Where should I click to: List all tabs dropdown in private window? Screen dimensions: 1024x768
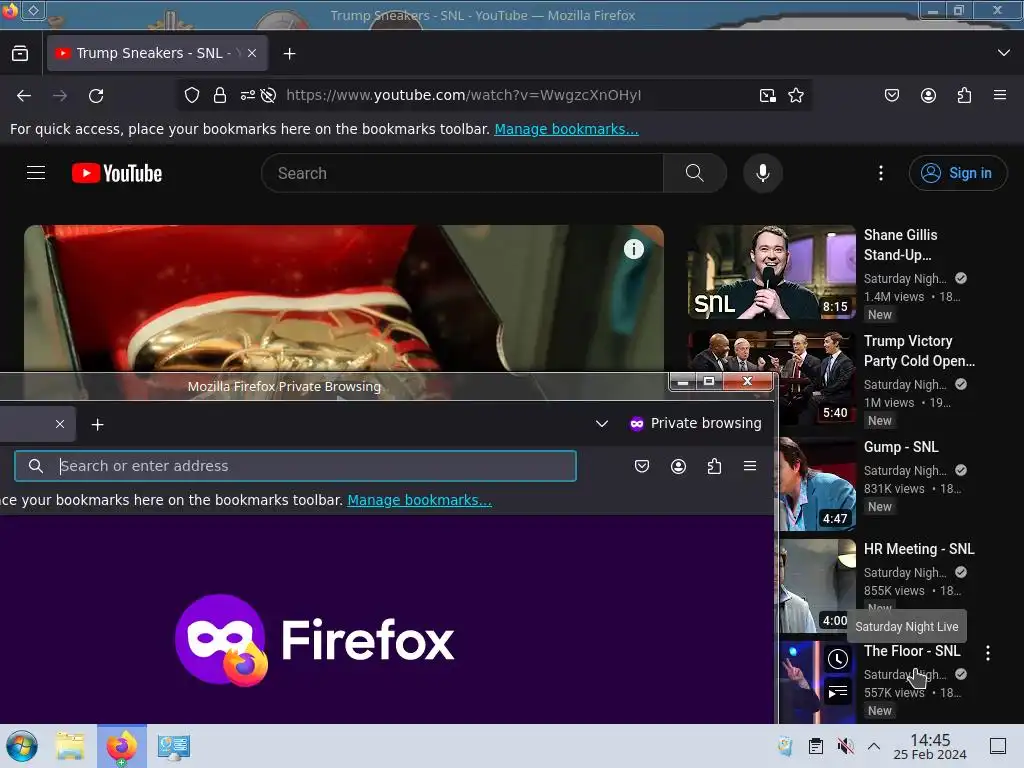pos(601,424)
